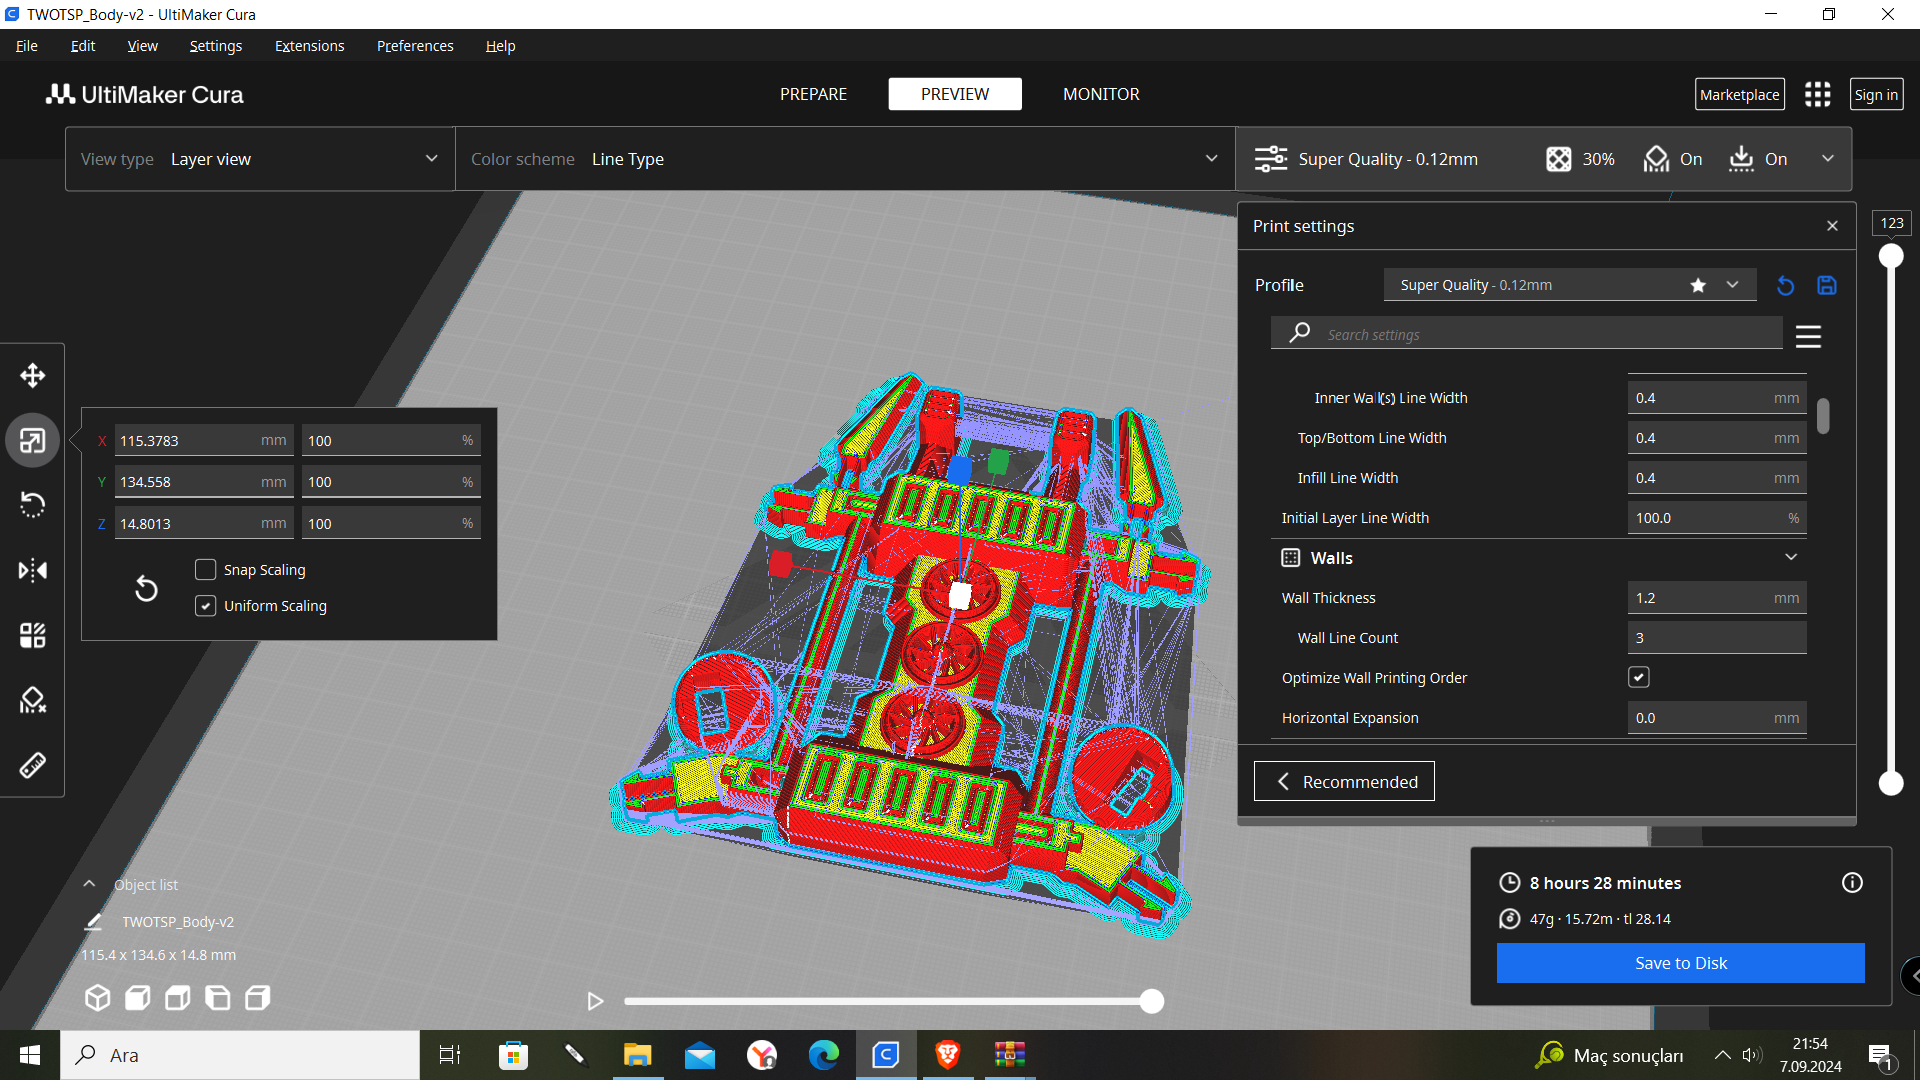Collapse print settings bar chevron
Screen dimensions: 1920x1080
point(1827,159)
